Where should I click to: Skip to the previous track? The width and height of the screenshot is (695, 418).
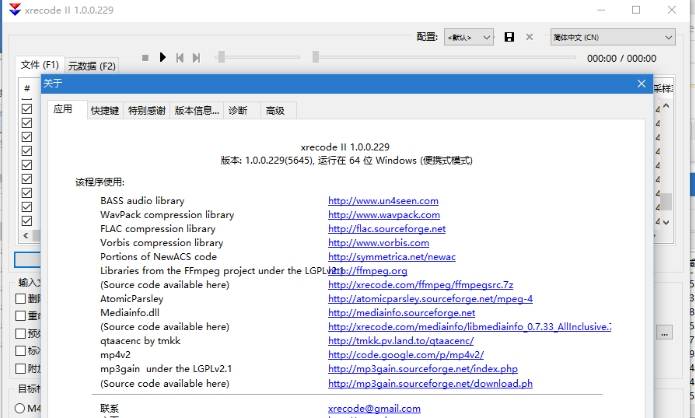point(180,58)
